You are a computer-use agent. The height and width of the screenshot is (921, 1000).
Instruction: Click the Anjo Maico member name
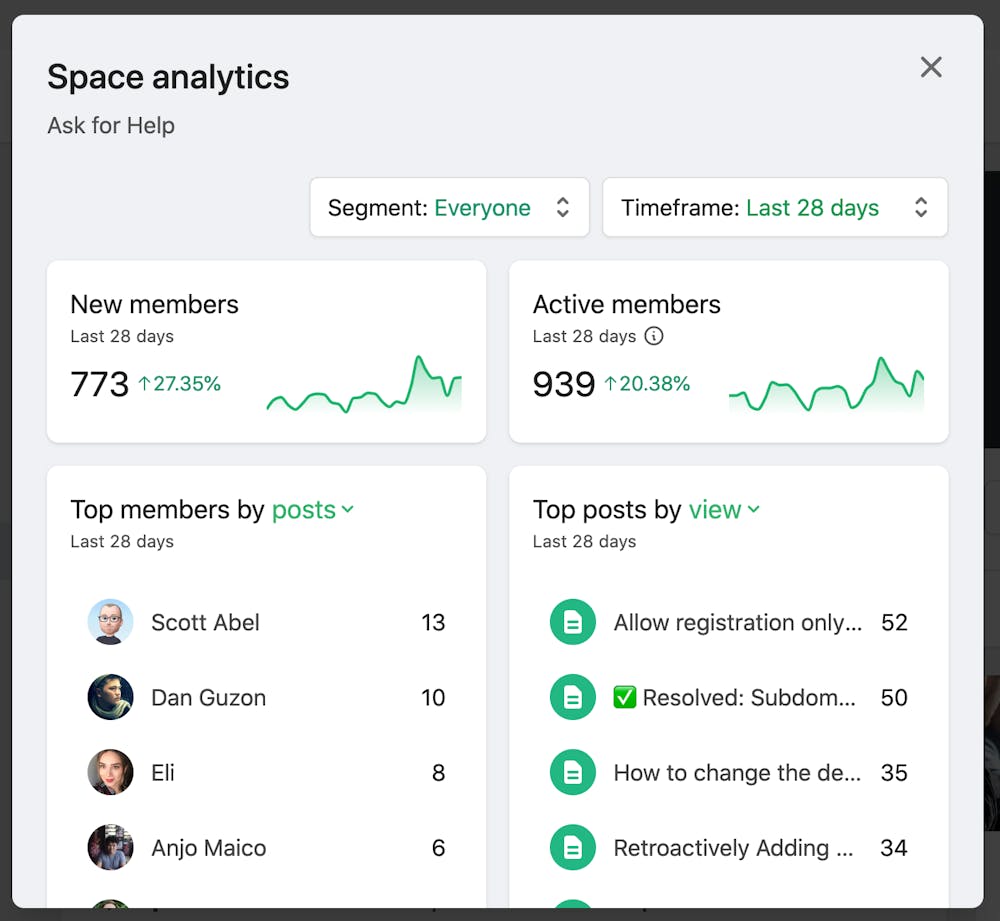(208, 848)
